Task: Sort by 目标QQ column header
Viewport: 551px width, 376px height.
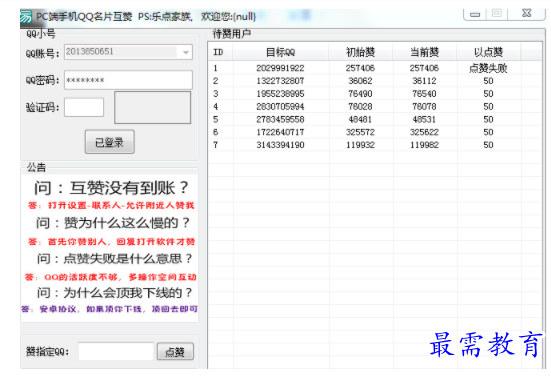Action: pos(280,52)
